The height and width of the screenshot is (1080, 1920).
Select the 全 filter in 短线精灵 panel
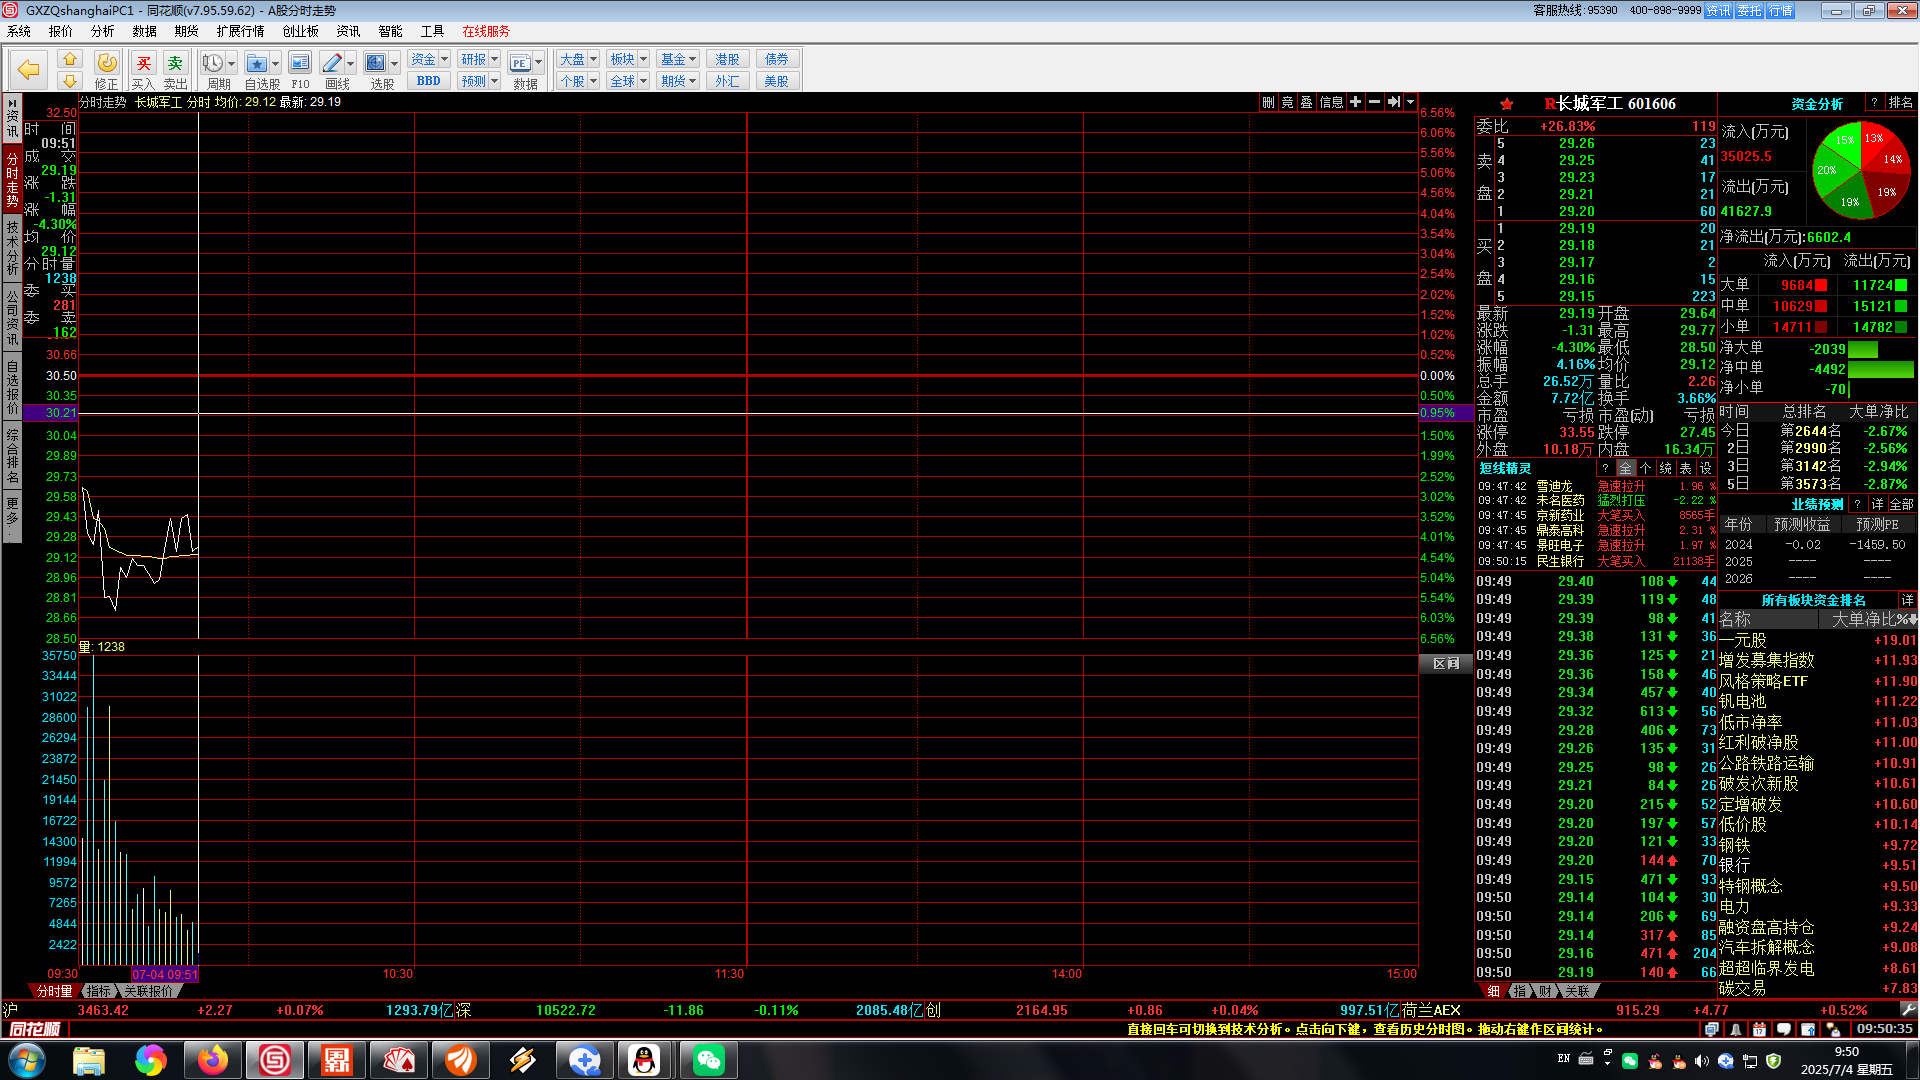[x=1626, y=468]
